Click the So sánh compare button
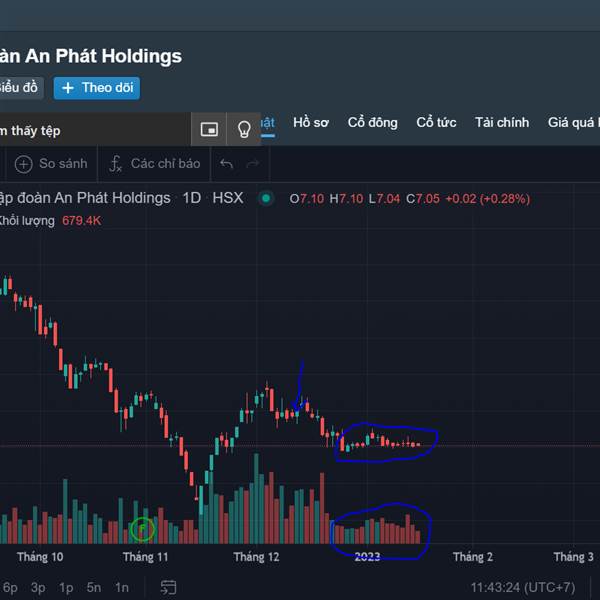The image size is (600, 600). [51, 164]
